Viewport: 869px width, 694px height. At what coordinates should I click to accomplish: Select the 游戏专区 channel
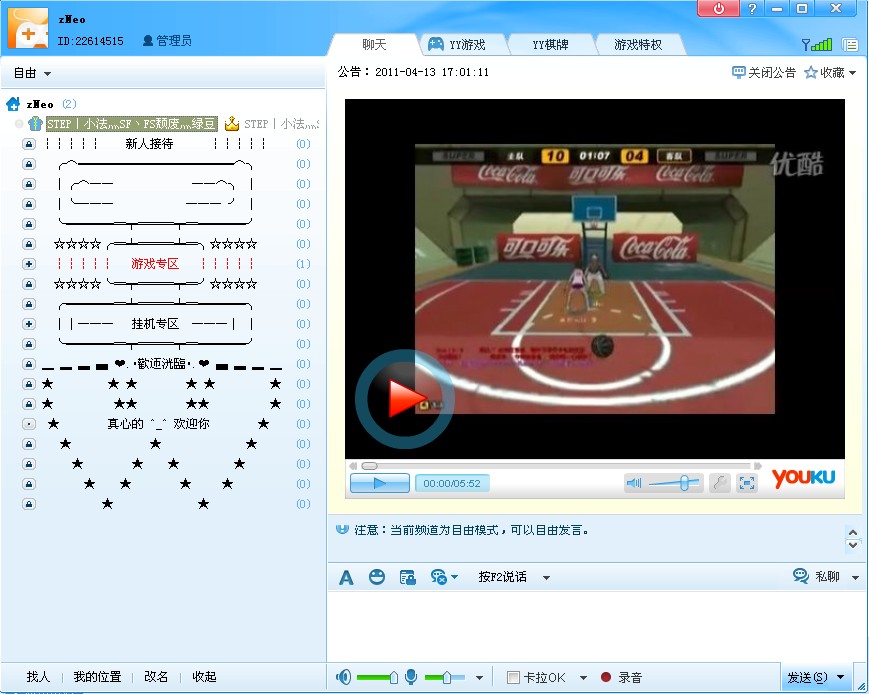click(x=155, y=264)
